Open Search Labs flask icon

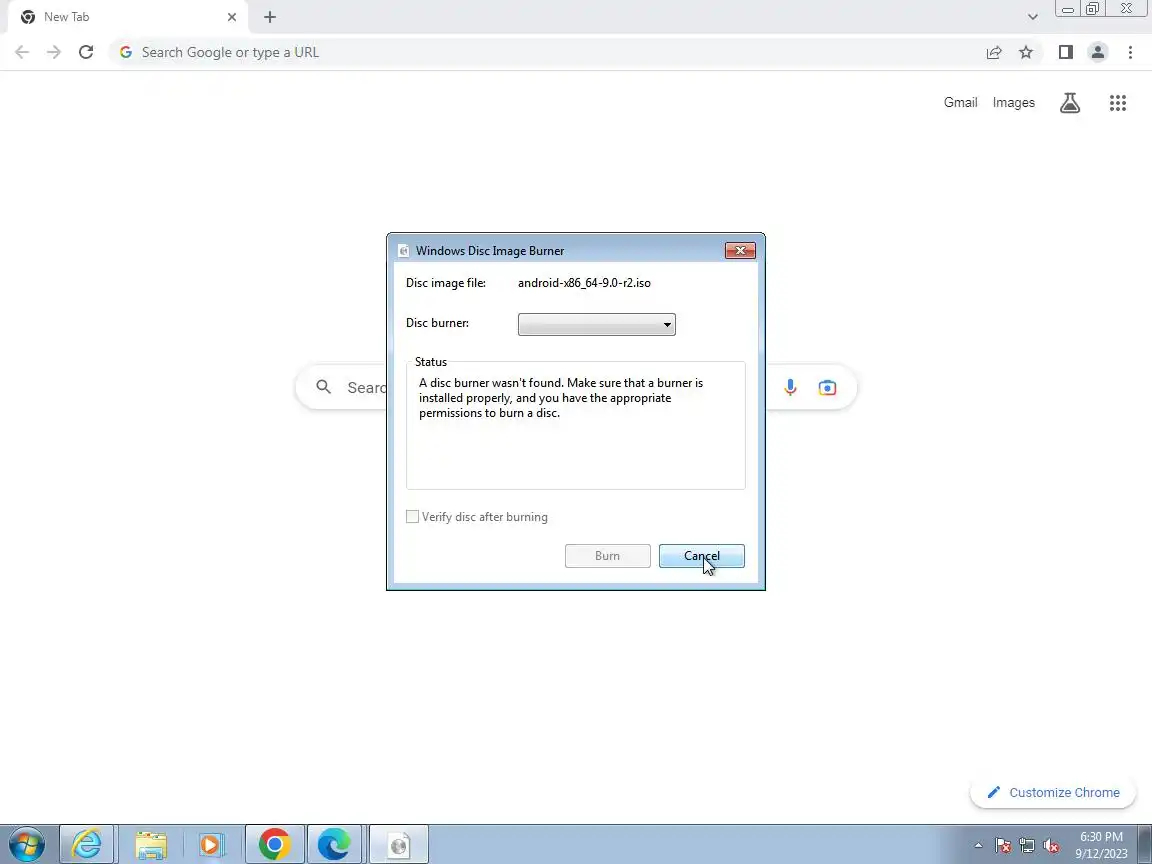click(x=1070, y=103)
